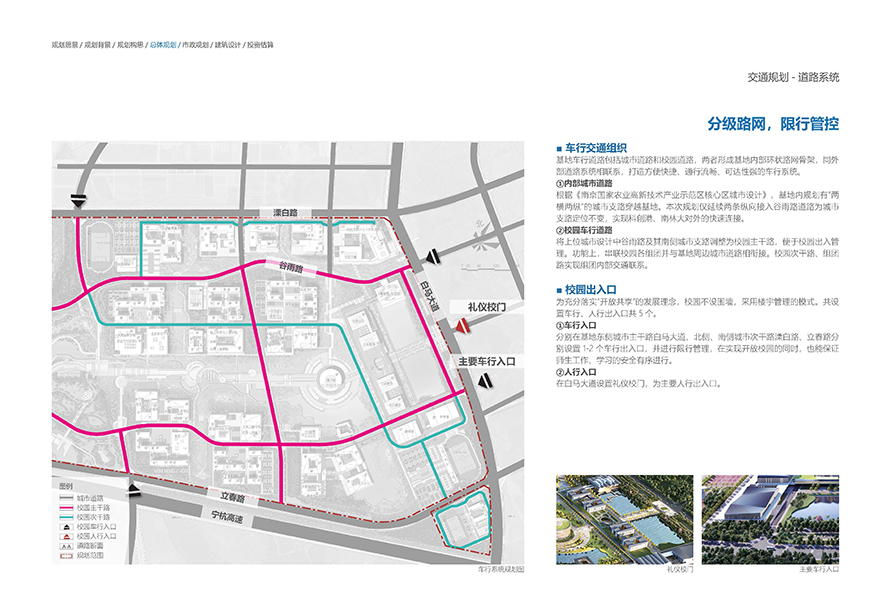Click the 图例 legend title
The image size is (870, 615).
(65, 486)
